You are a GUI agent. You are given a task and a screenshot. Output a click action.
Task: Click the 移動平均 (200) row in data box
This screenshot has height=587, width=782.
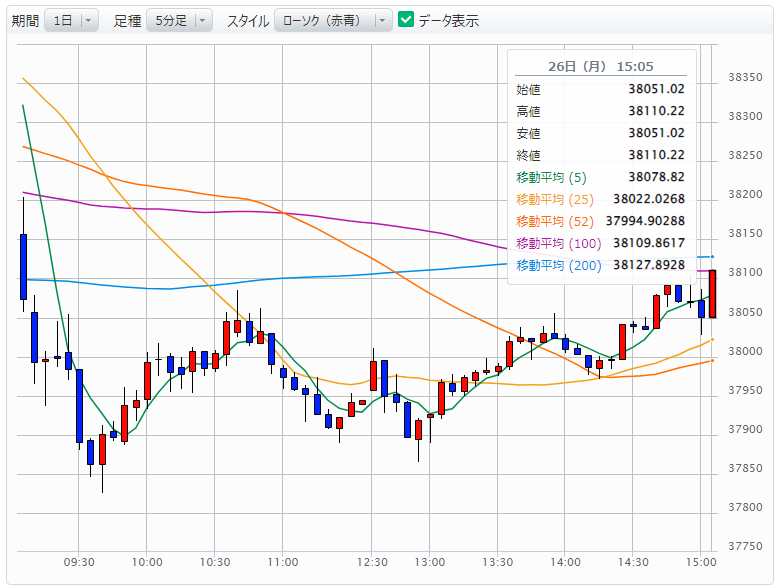pyautogui.click(x=600, y=265)
